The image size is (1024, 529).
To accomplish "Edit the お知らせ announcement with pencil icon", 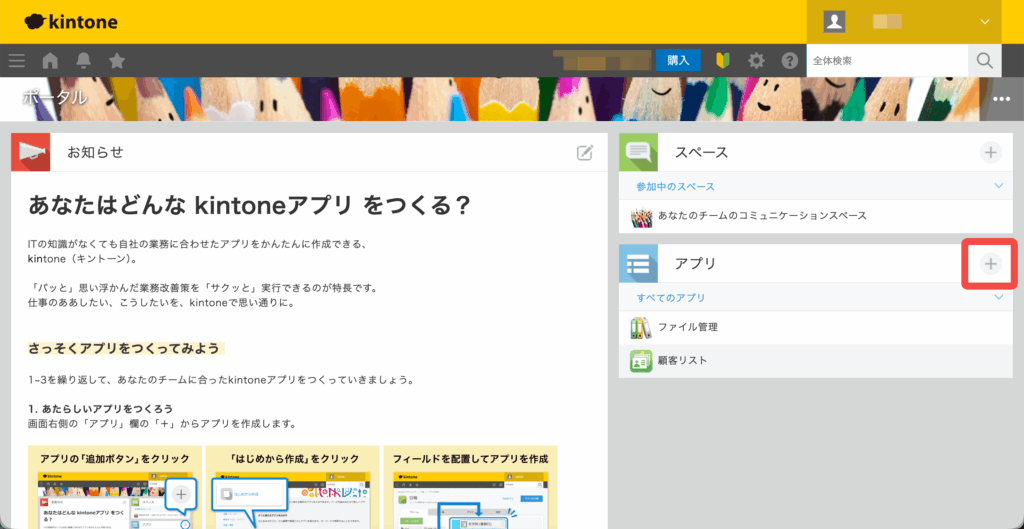I will [x=585, y=152].
